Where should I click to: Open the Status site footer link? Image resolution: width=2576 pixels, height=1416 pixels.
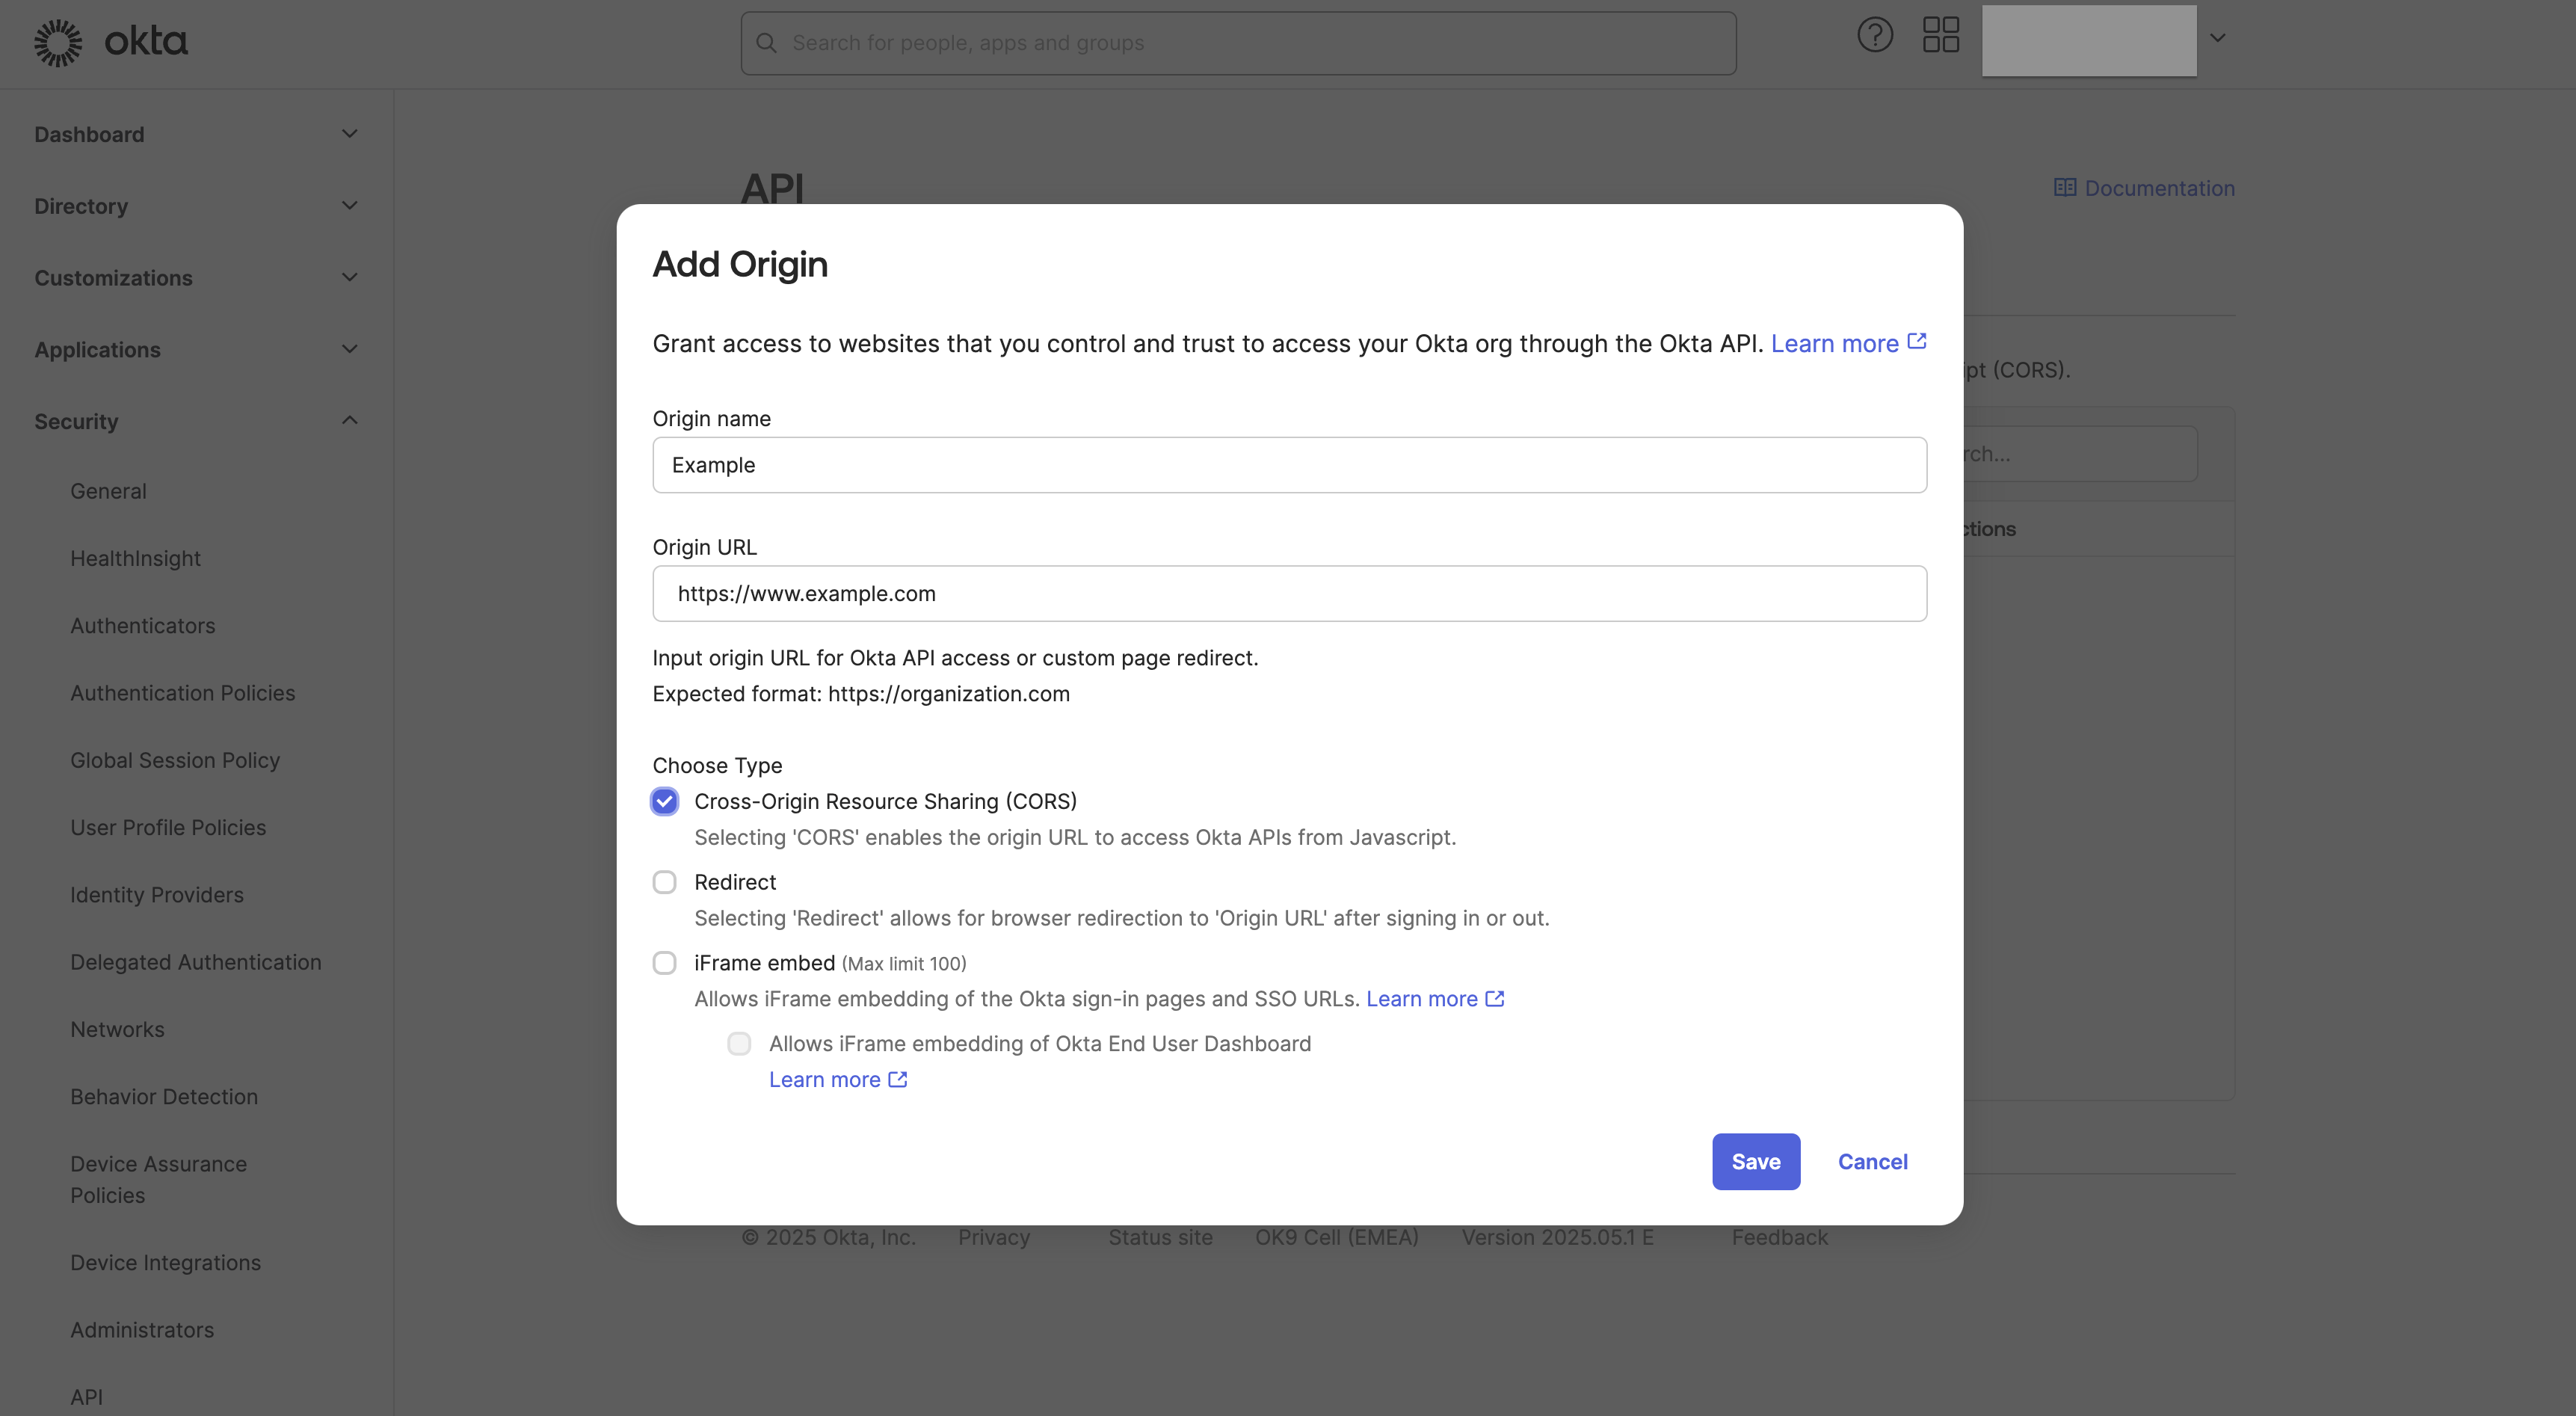pyautogui.click(x=1160, y=1237)
